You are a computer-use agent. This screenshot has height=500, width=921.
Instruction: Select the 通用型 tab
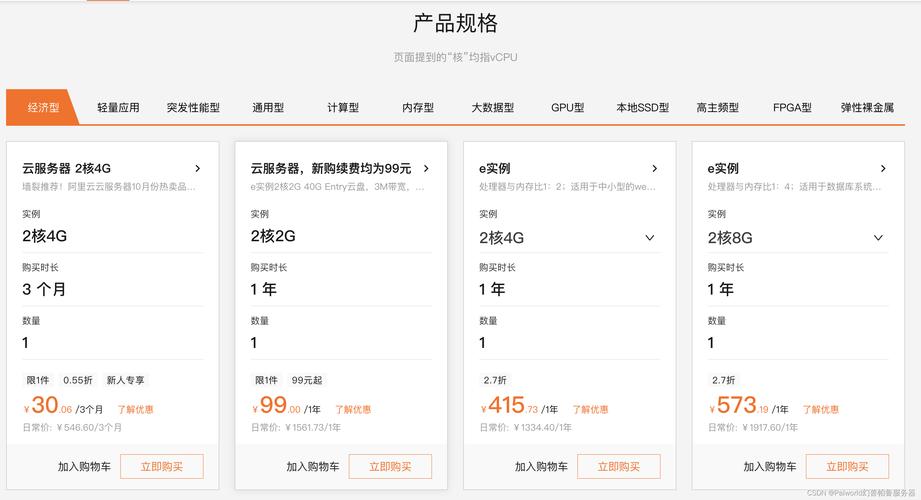tap(268, 108)
